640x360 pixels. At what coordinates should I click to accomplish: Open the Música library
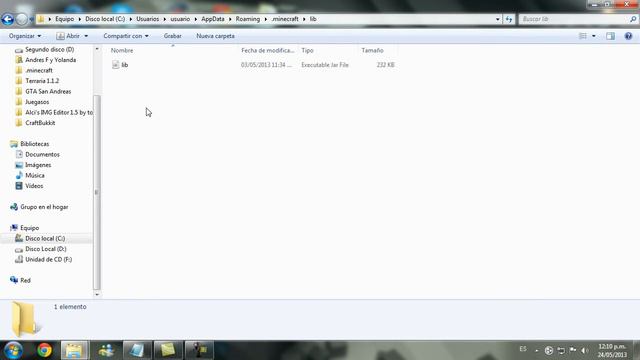(x=35, y=176)
